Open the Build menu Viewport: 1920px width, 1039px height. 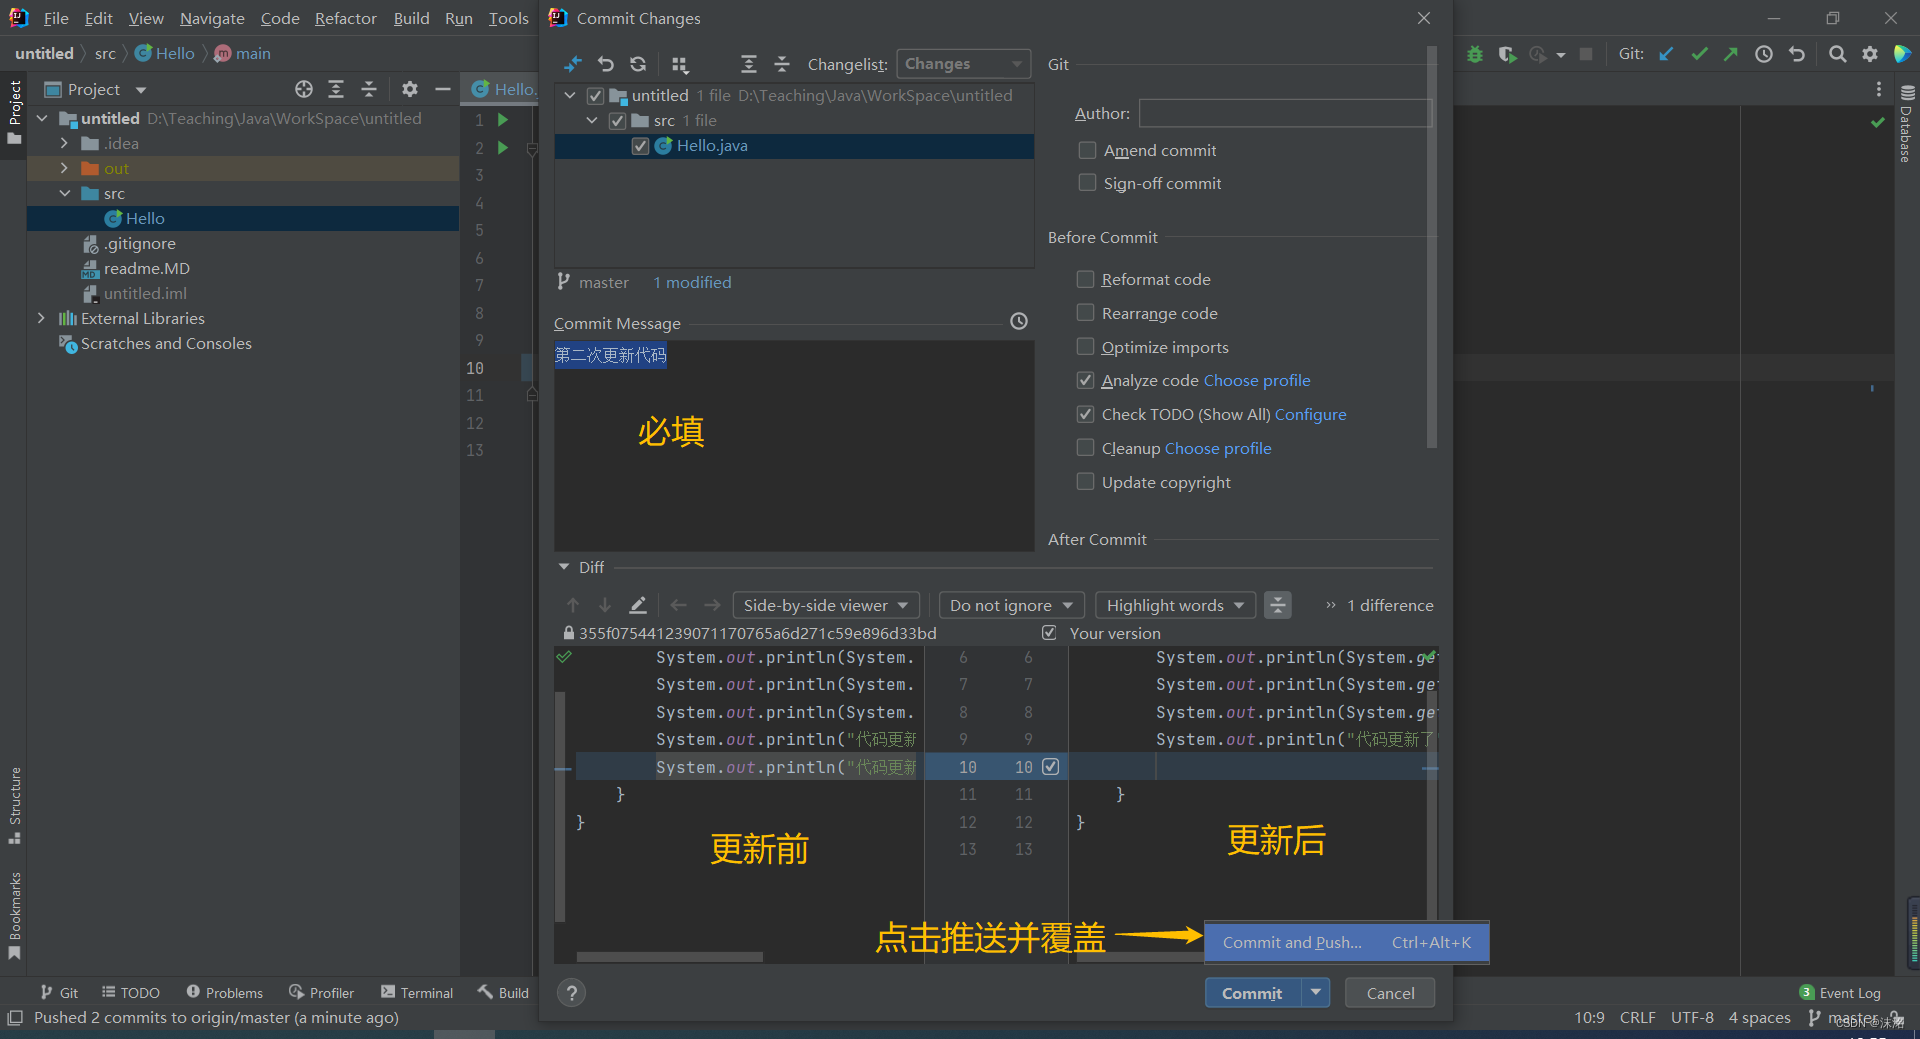point(411,19)
